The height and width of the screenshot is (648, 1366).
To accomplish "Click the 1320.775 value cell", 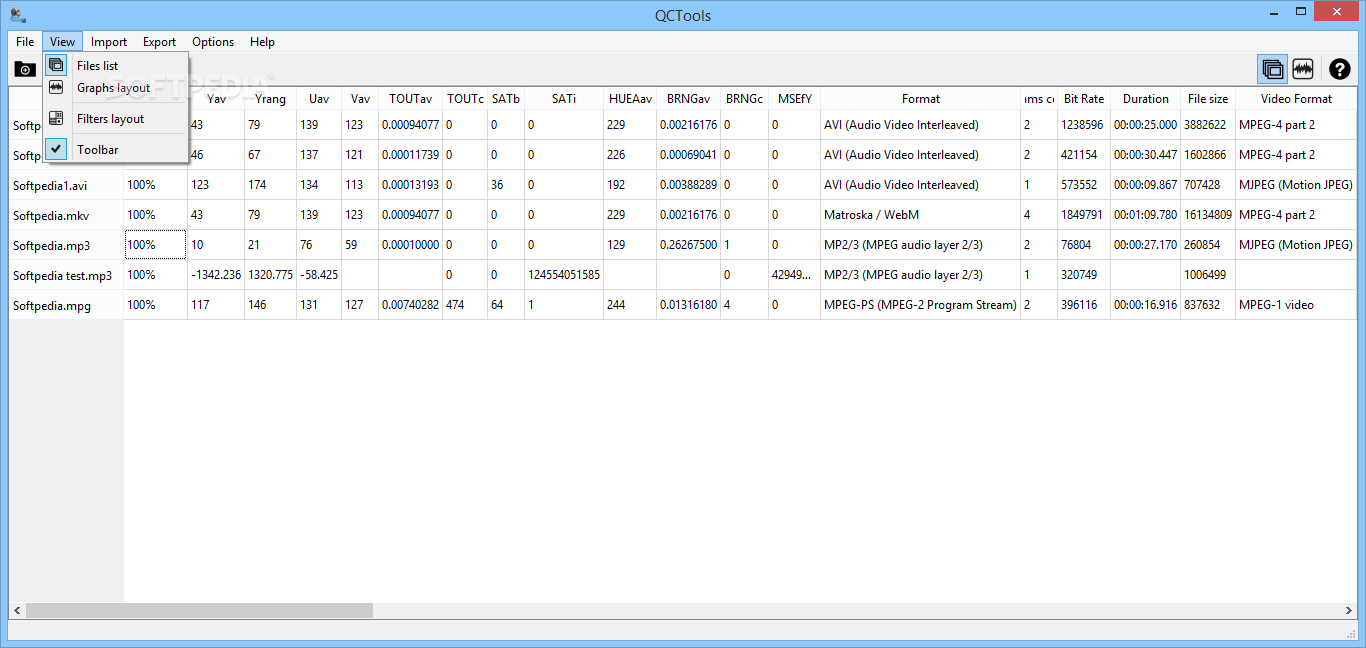I will pyautogui.click(x=270, y=275).
